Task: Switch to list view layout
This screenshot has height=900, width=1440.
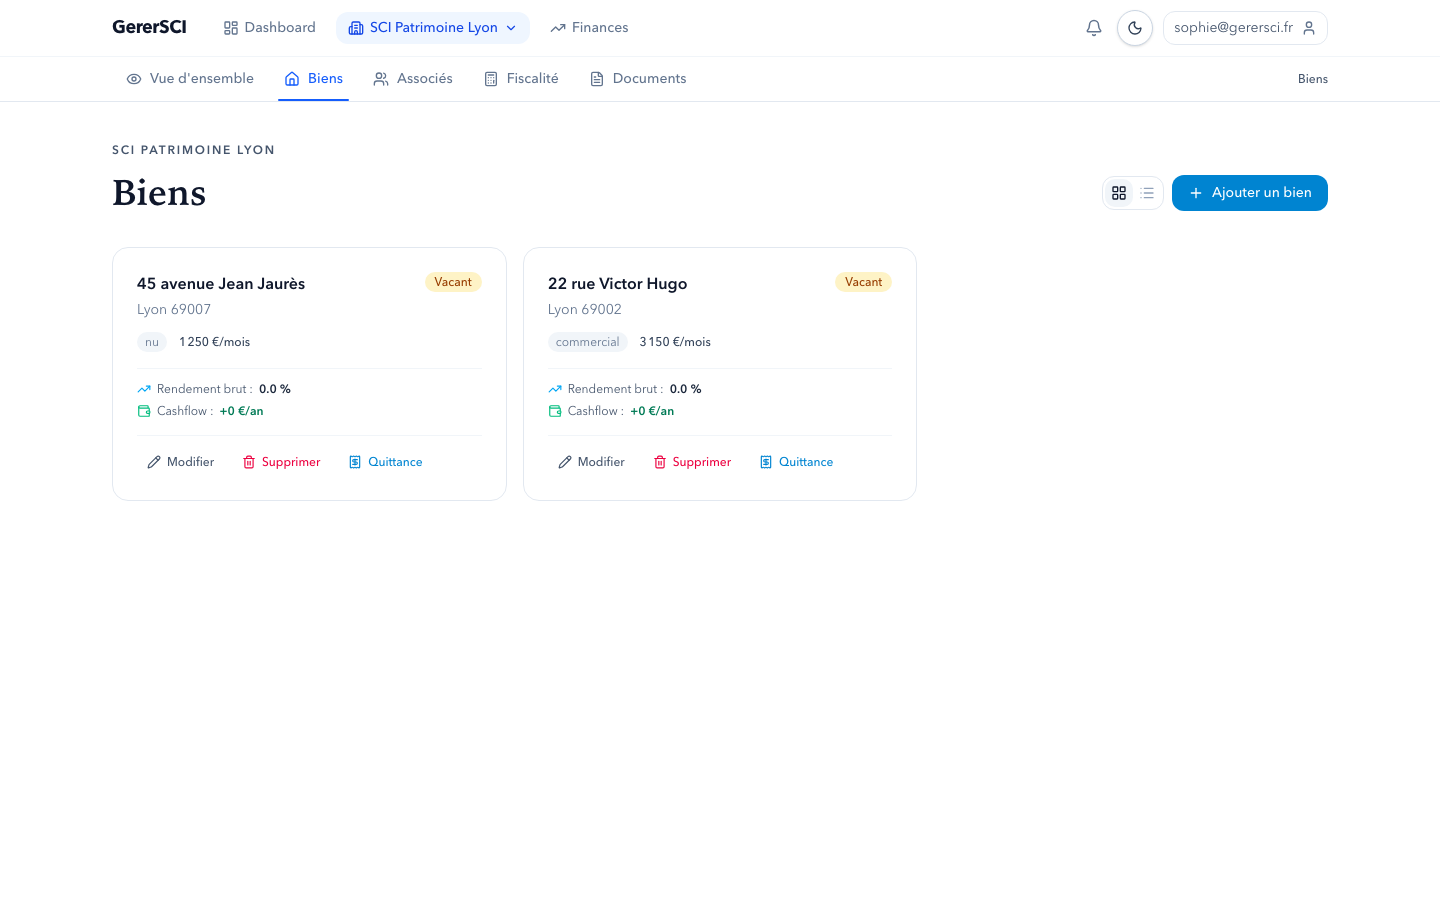Action: (1147, 193)
